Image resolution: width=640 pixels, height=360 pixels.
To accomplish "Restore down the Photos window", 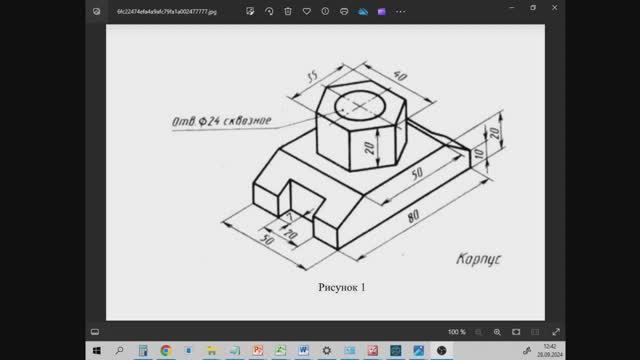I will click(x=533, y=8).
